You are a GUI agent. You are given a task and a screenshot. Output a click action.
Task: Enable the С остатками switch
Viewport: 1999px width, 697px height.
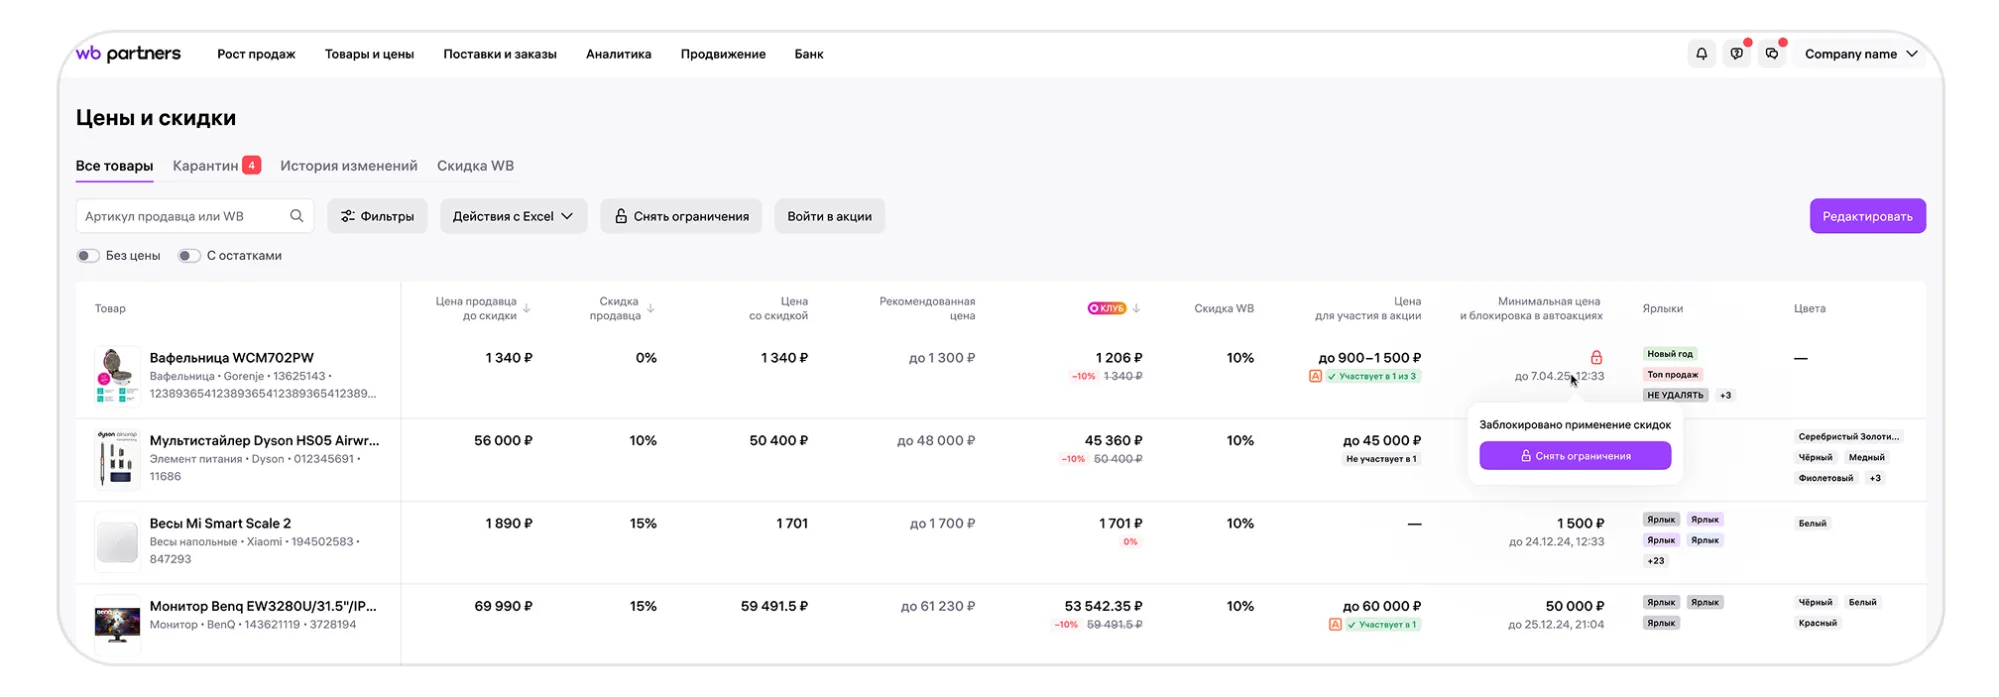[x=188, y=256]
